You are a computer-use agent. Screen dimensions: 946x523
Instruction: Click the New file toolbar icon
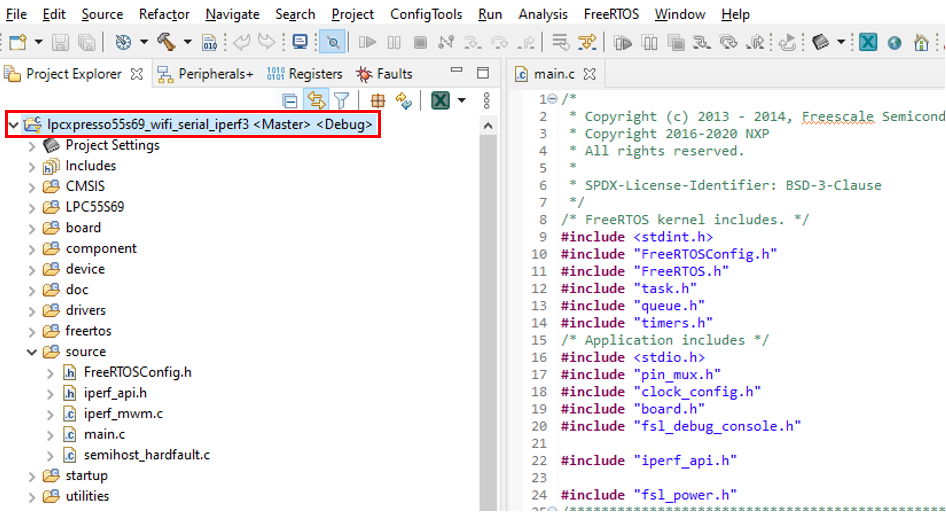click(x=18, y=42)
